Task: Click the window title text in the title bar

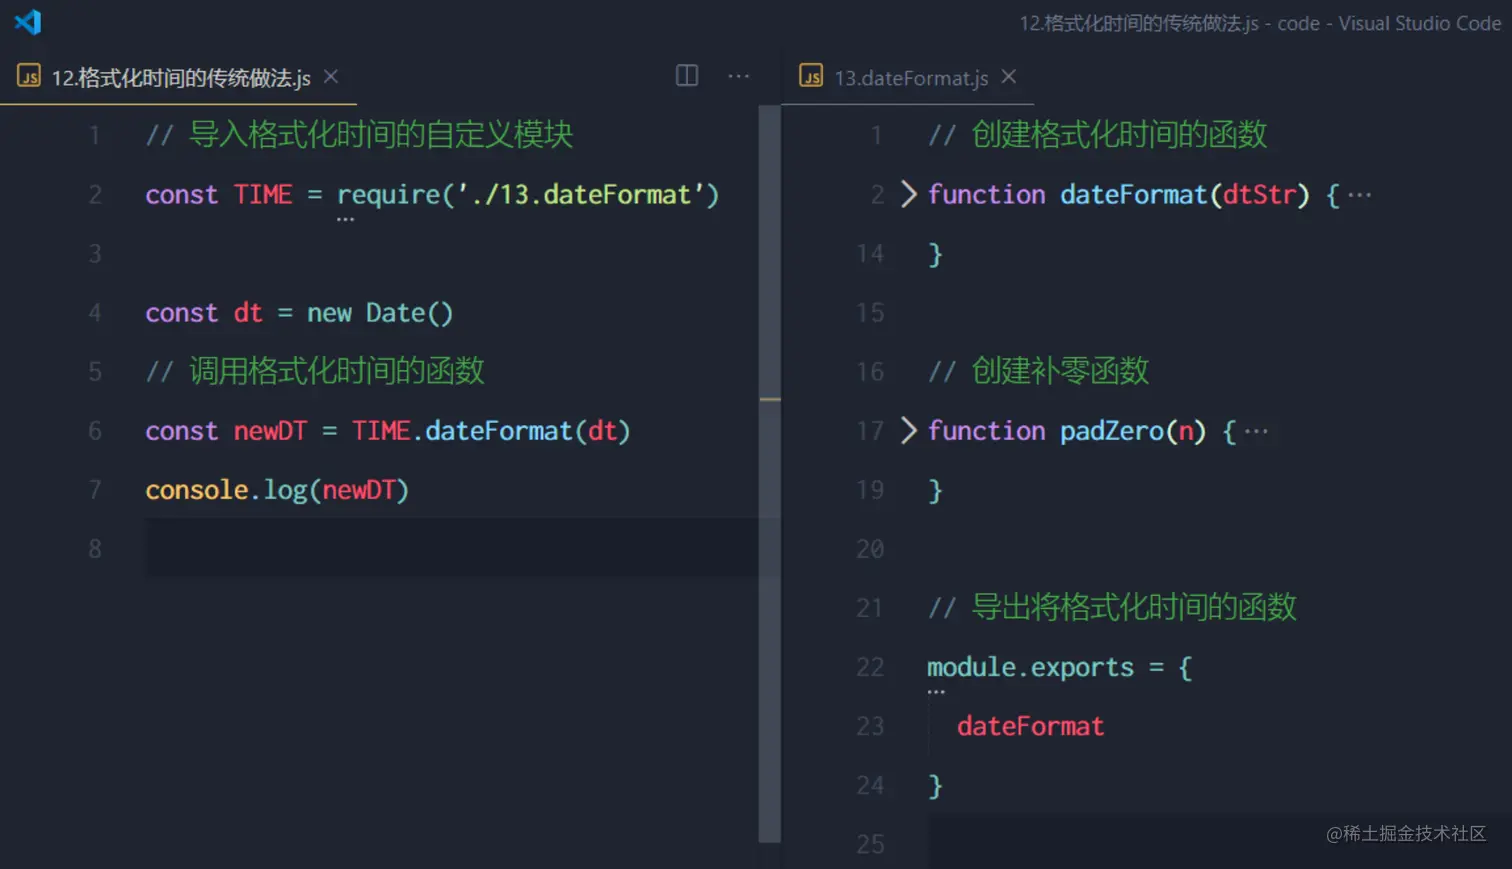Action: 1260,23
